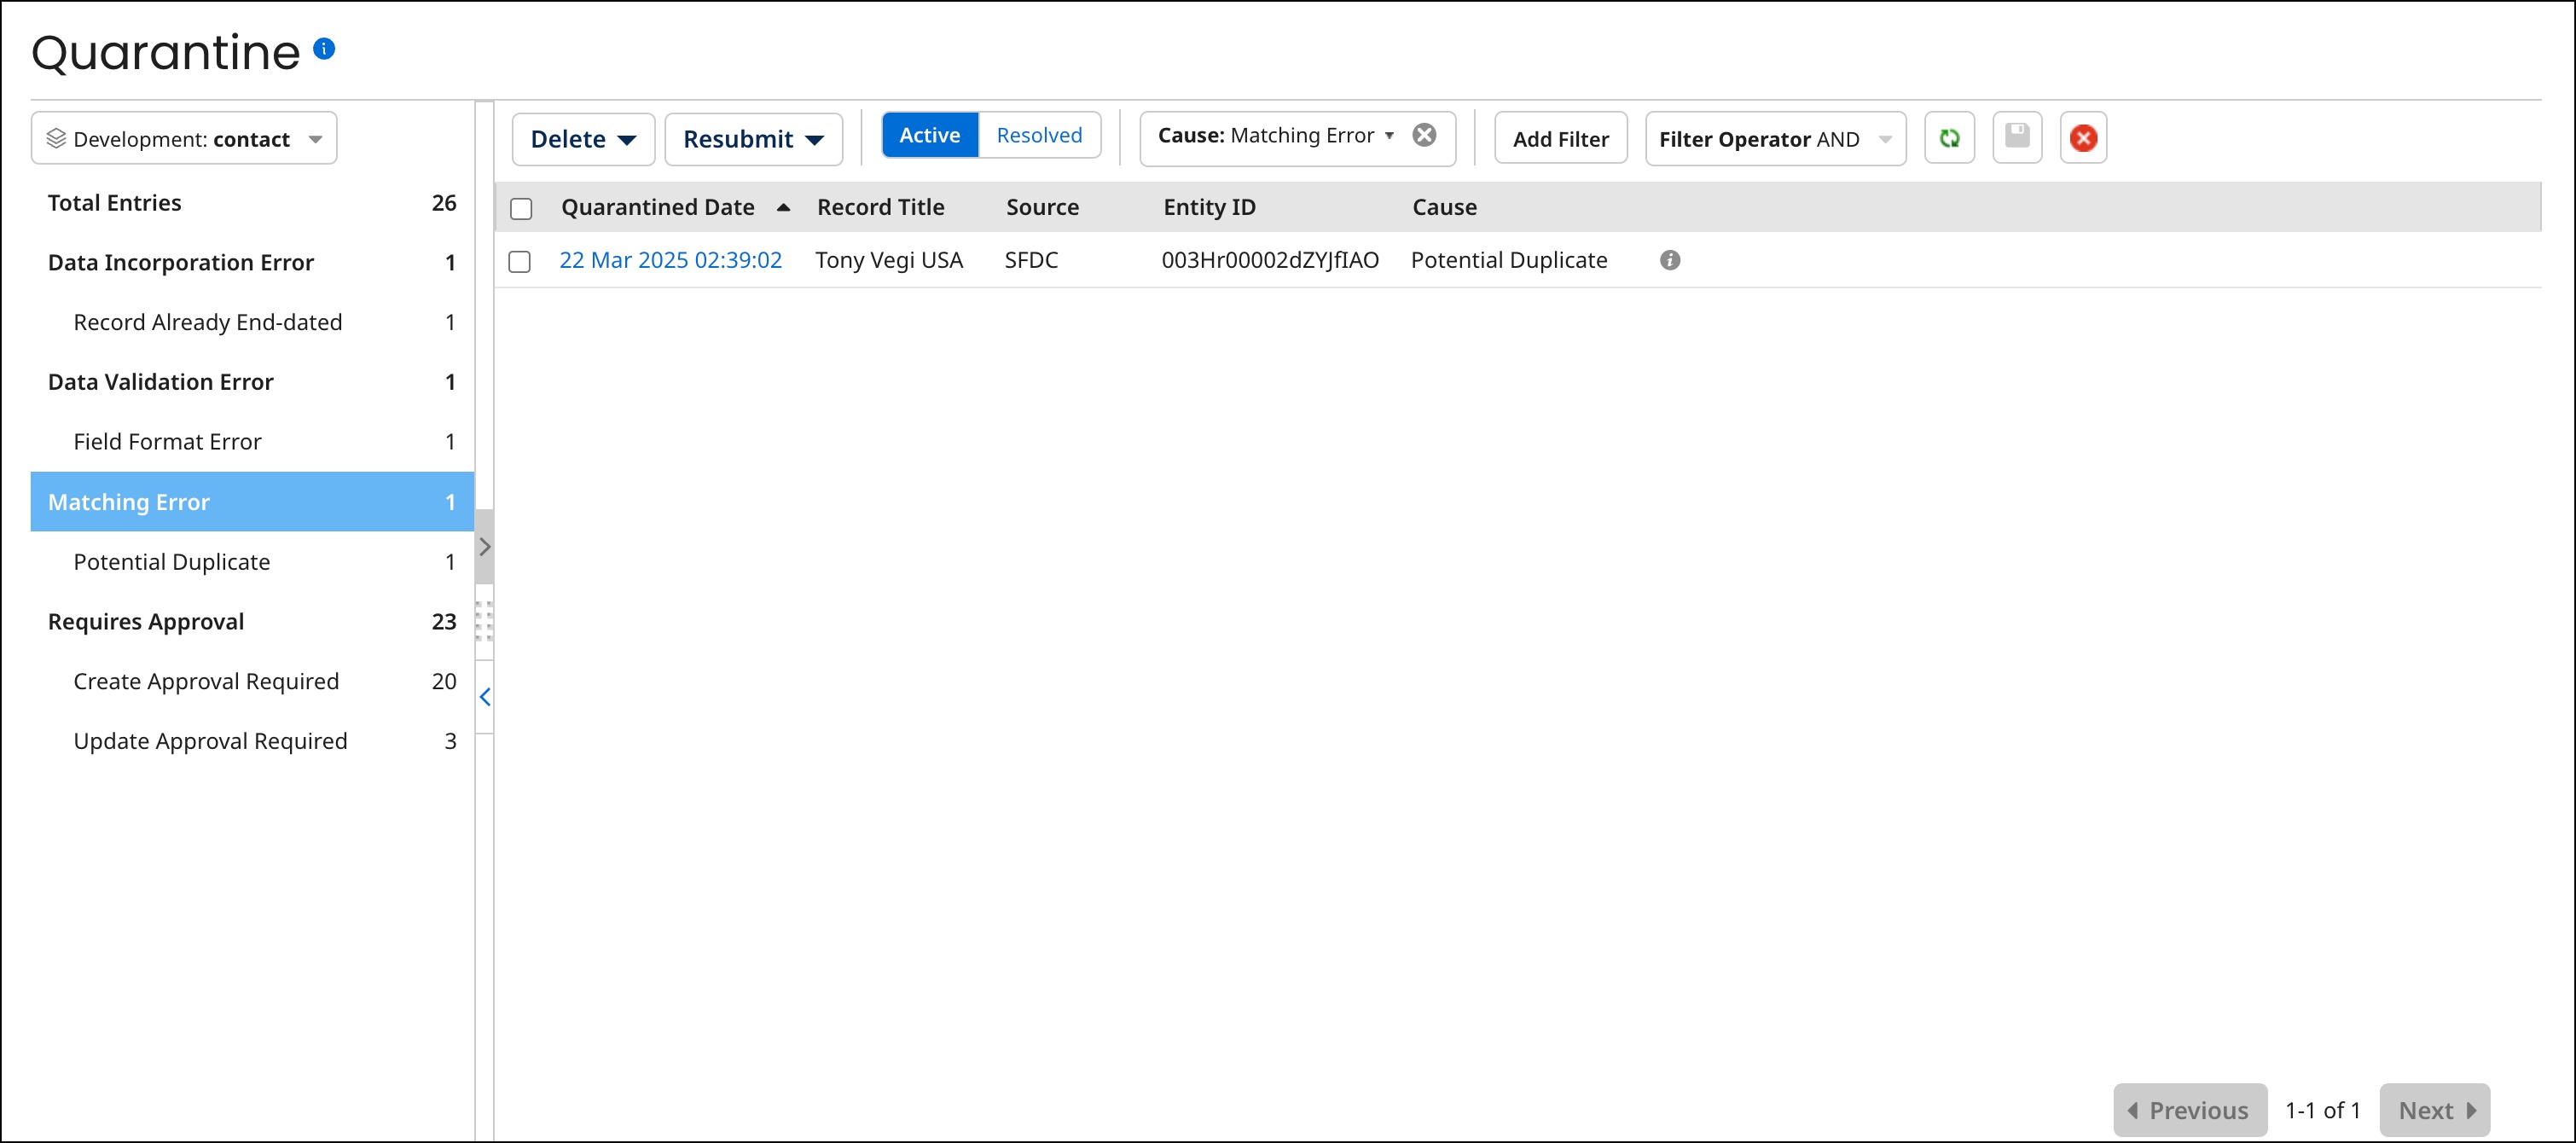The height and width of the screenshot is (1143, 2576).
Task: Click the layers icon in the Development selector
Action: pyautogui.click(x=56, y=139)
